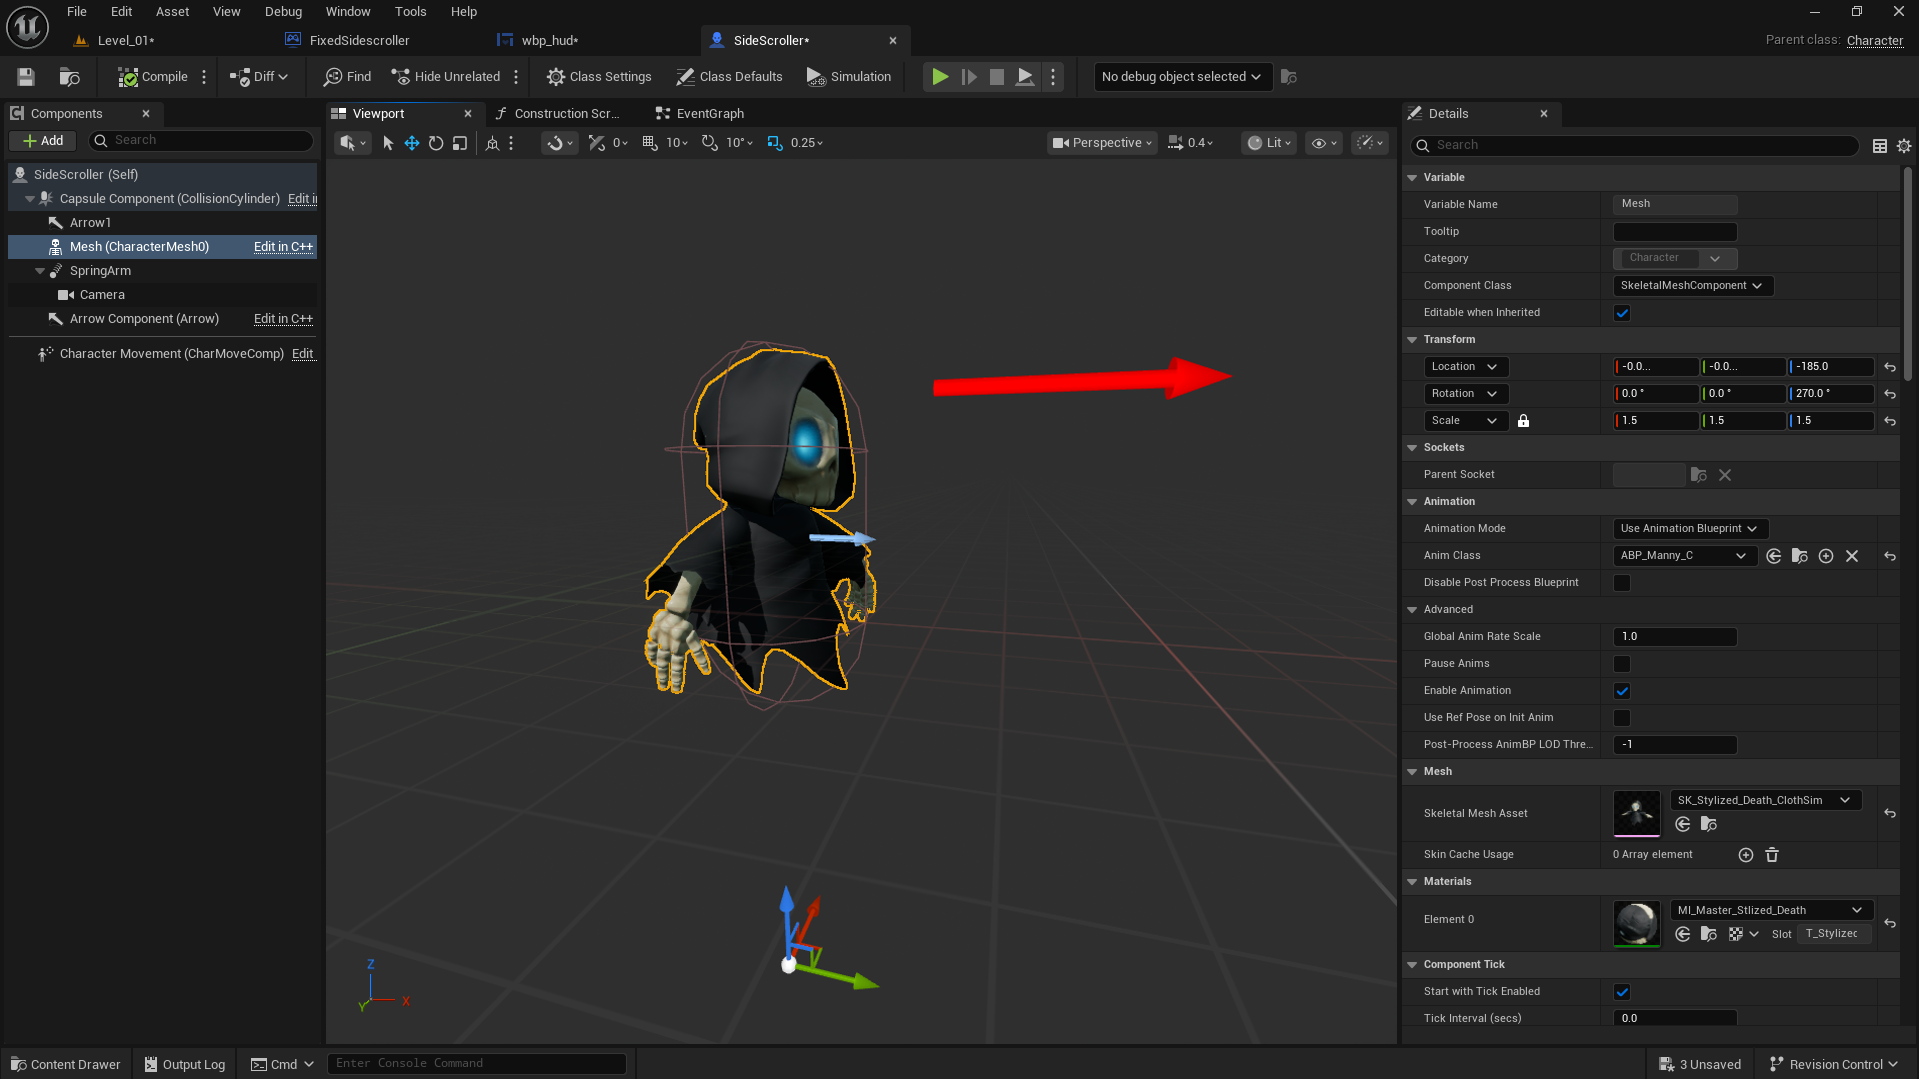1919x1079 pixels.
Task: Select the Arrow1 component
Action: click(90, 223)
